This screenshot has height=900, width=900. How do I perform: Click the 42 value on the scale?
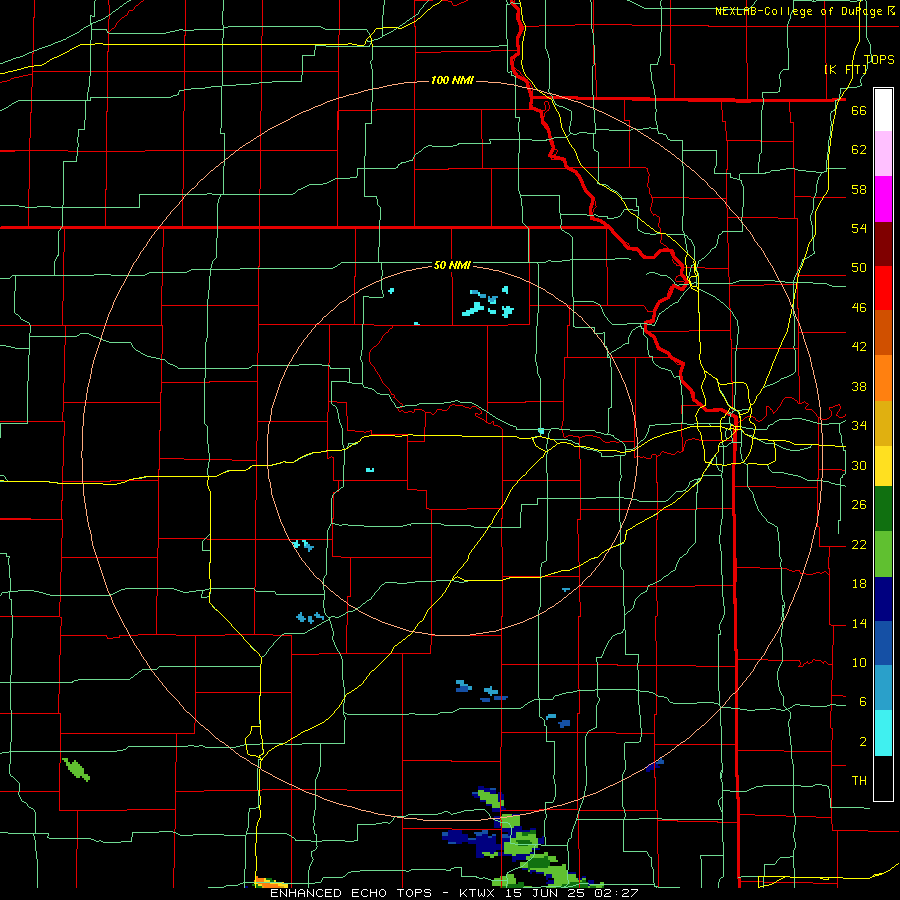tap(859, 347)
